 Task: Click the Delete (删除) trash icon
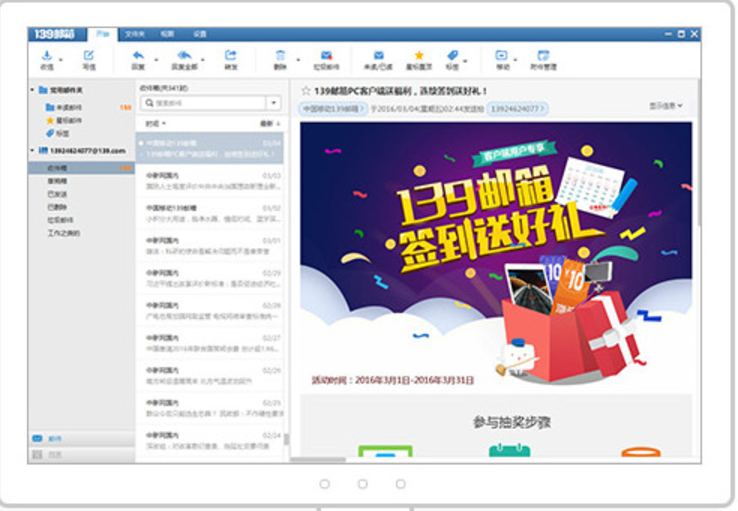pyautogui.click(x=280, y=56)
